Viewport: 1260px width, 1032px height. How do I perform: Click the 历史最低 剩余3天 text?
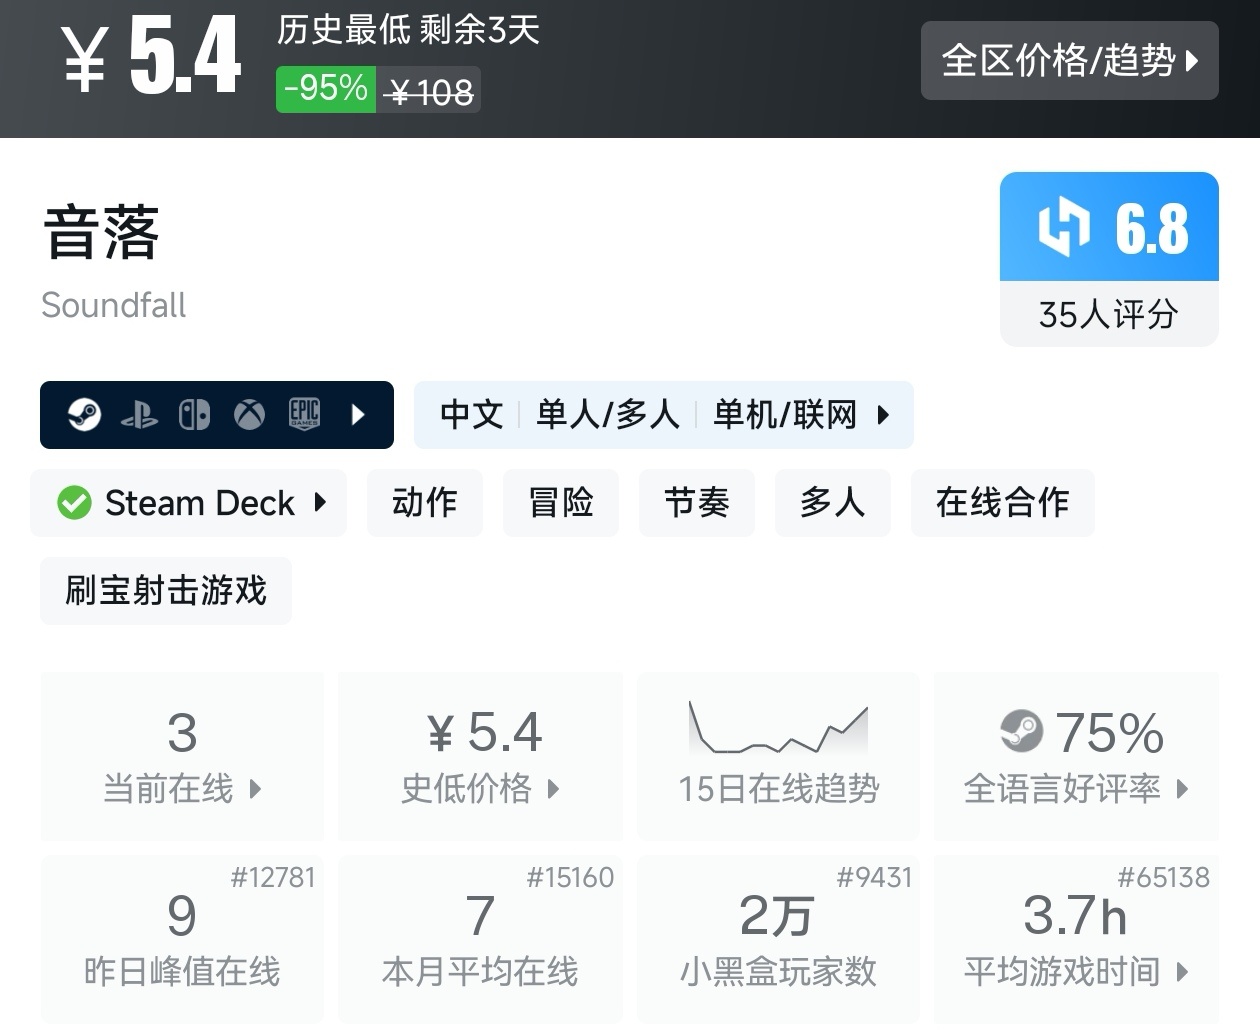coord(408,30)
